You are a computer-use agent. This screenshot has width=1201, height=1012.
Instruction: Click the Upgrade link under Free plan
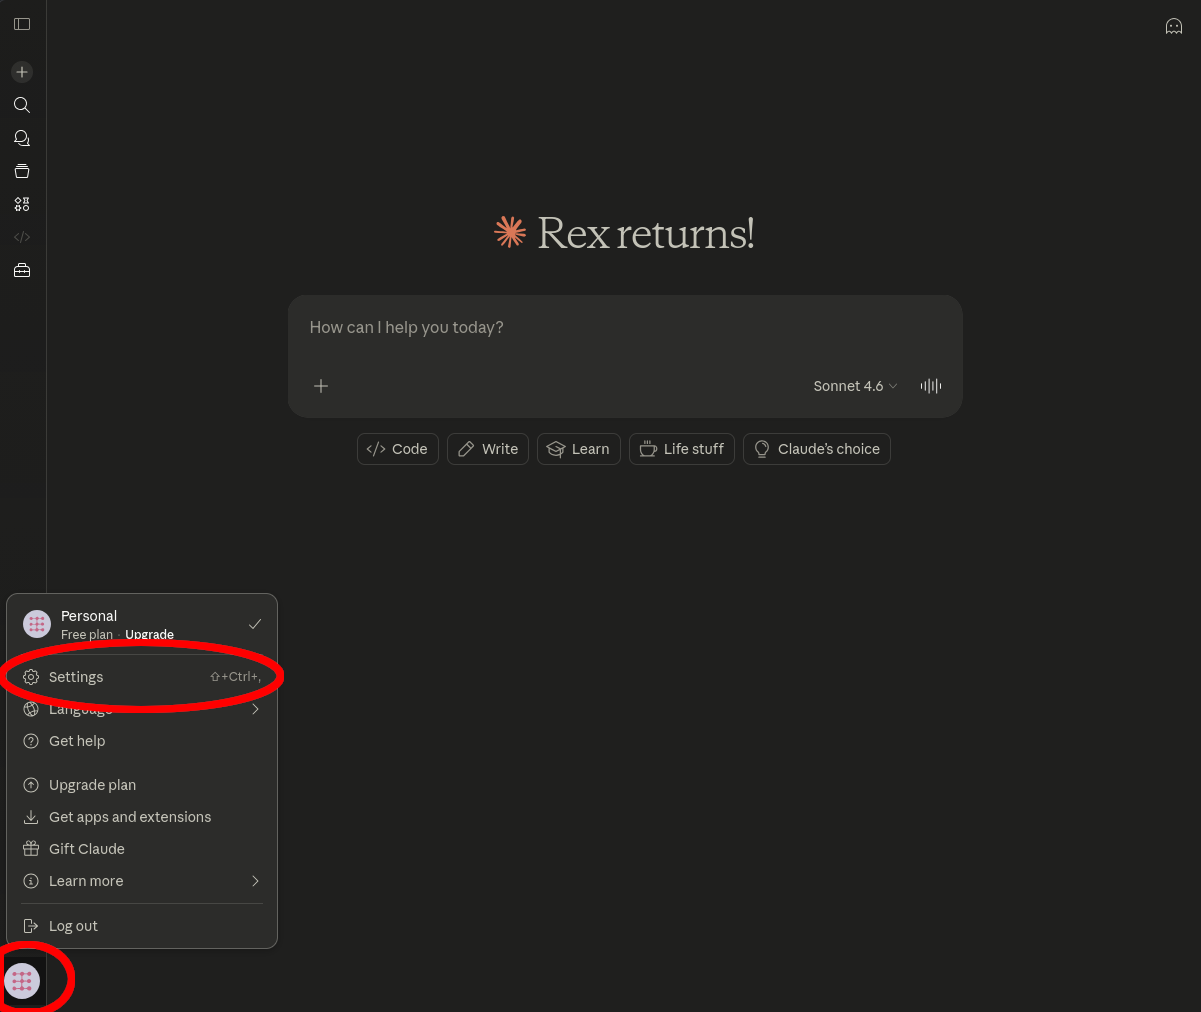click(149, 634)
